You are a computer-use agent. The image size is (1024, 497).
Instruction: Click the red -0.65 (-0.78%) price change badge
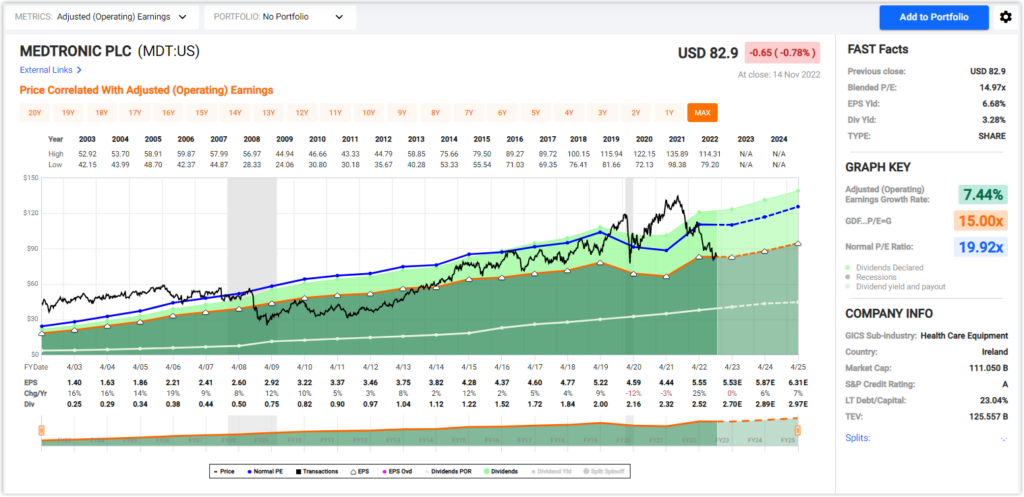point(782,52)
